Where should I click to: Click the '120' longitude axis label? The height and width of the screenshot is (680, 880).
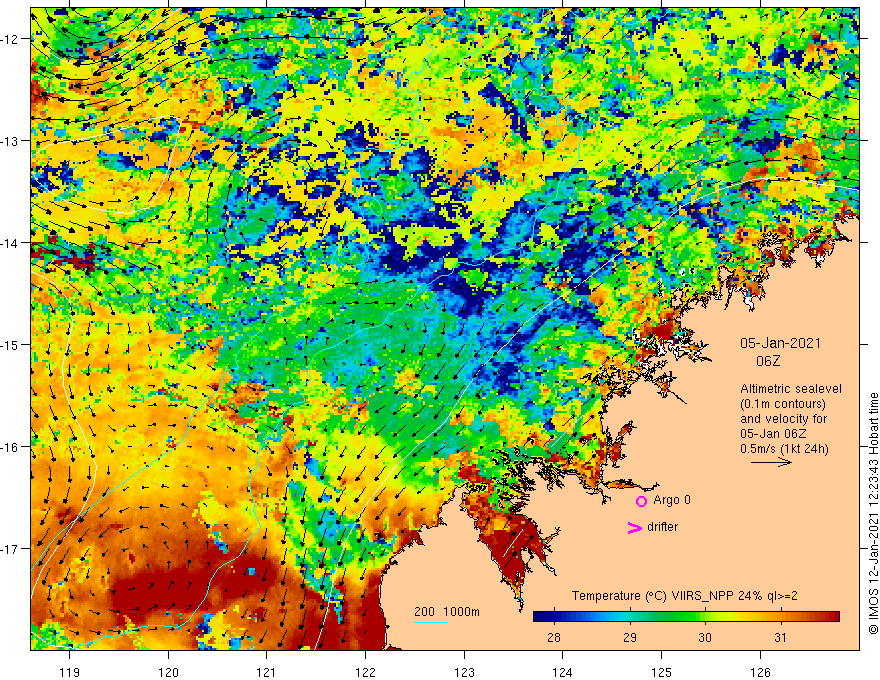coord(168,672)
